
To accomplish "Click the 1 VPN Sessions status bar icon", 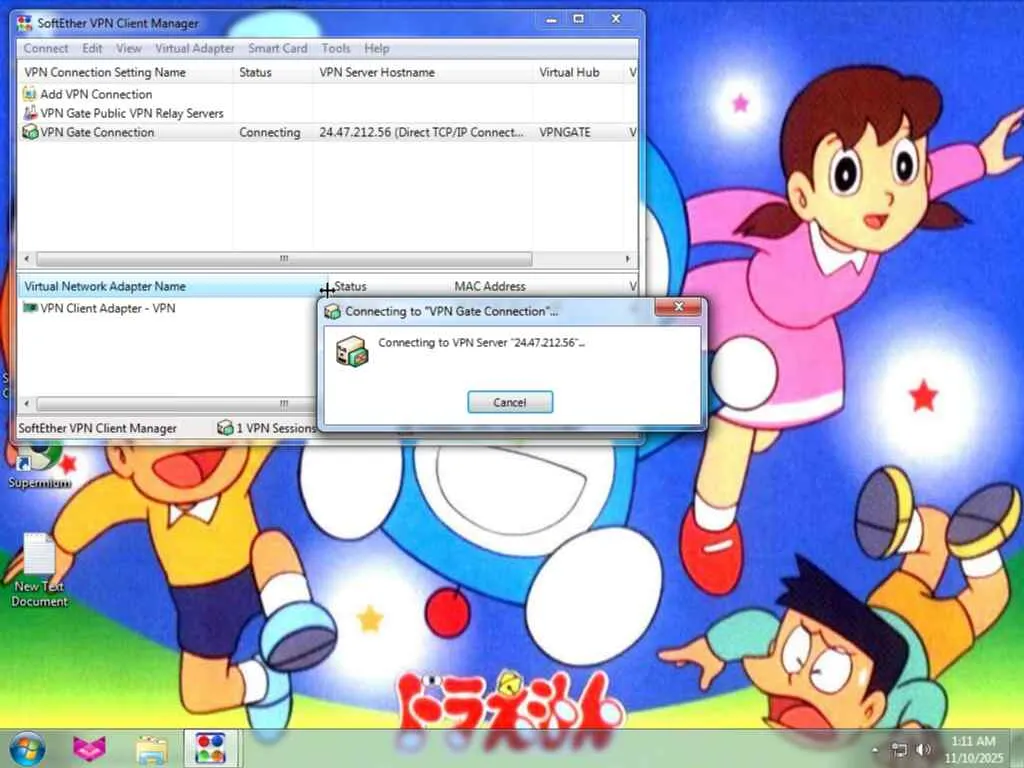I will click(x=225, y=428).
